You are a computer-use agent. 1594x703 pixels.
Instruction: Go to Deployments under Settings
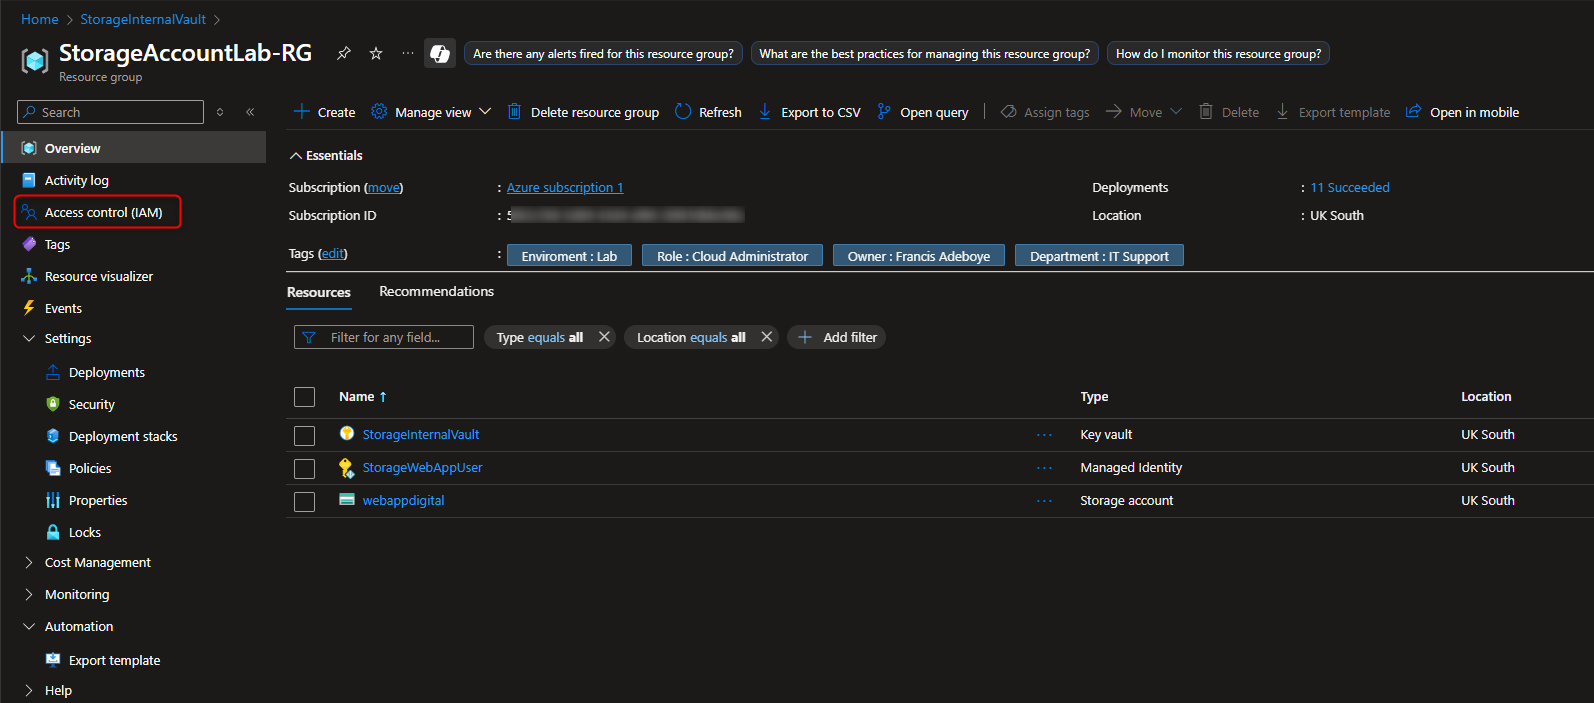coord(106,372)
